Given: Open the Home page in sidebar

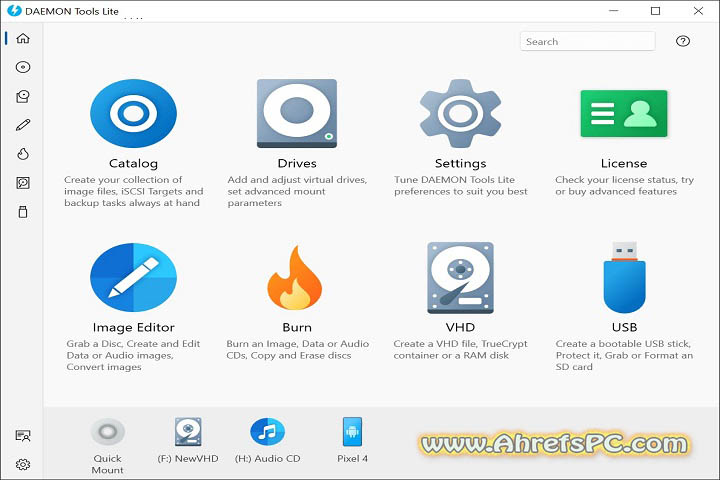Looking at the screenshot, I should [23, 38].
